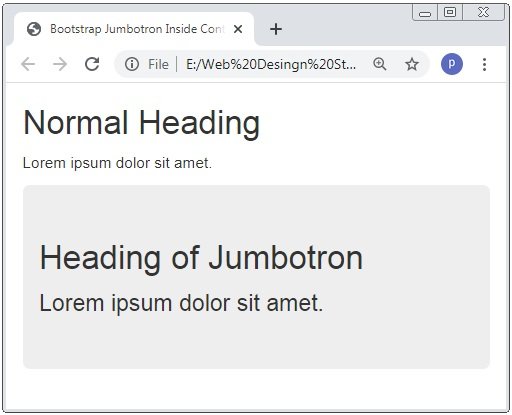Reload the current page
Image resolution: width=512 pixels, height=415 pixels.
(92, 64)
